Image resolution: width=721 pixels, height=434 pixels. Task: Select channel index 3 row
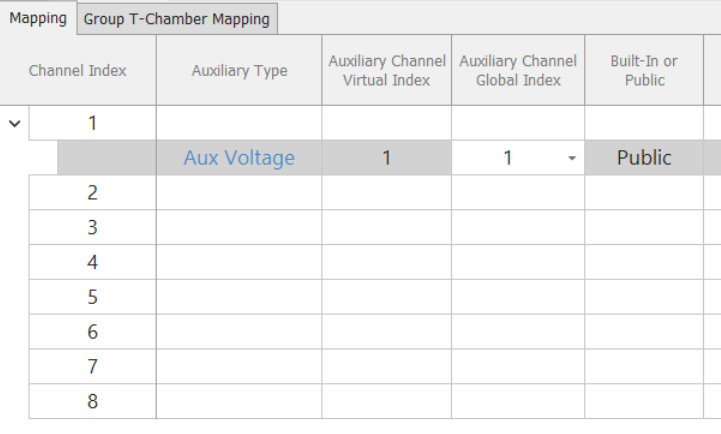(92, 228)
